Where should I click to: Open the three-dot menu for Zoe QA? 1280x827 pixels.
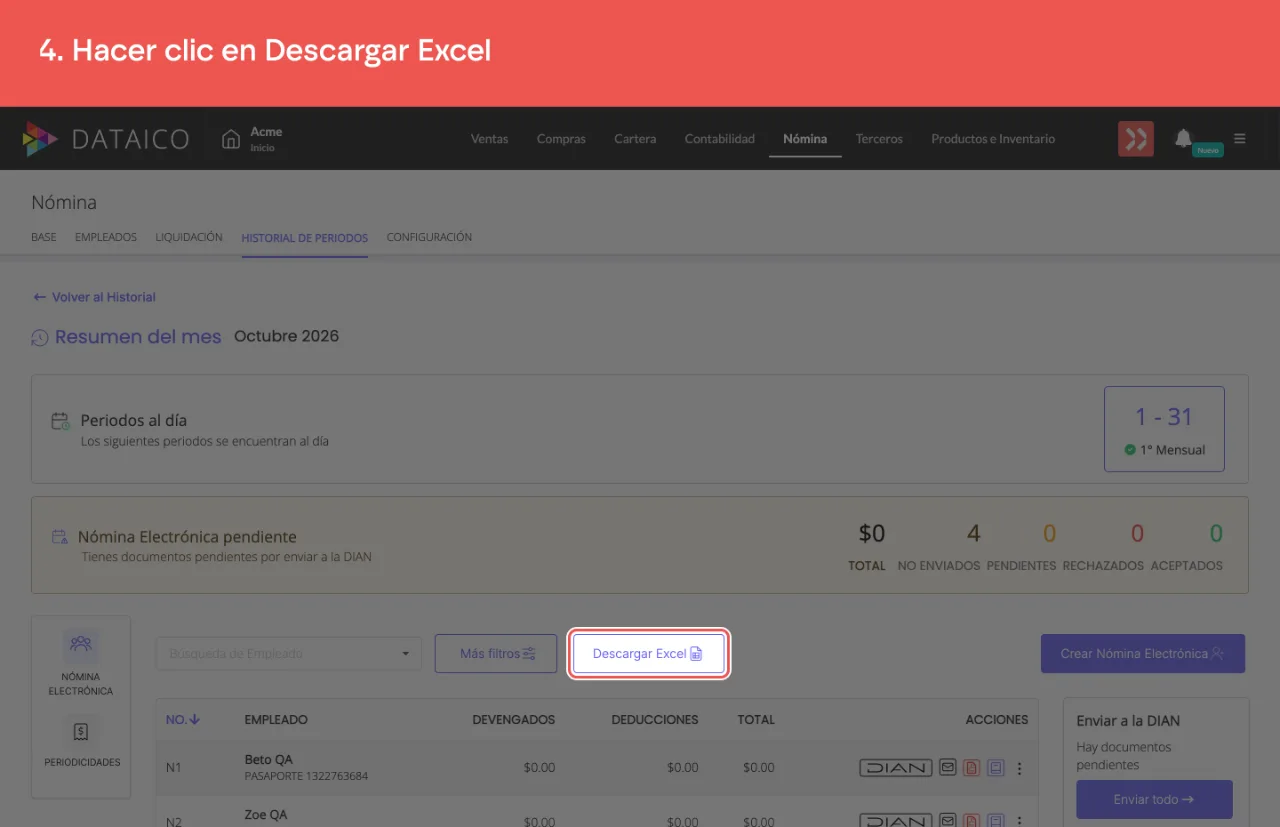click(1020, 821)
